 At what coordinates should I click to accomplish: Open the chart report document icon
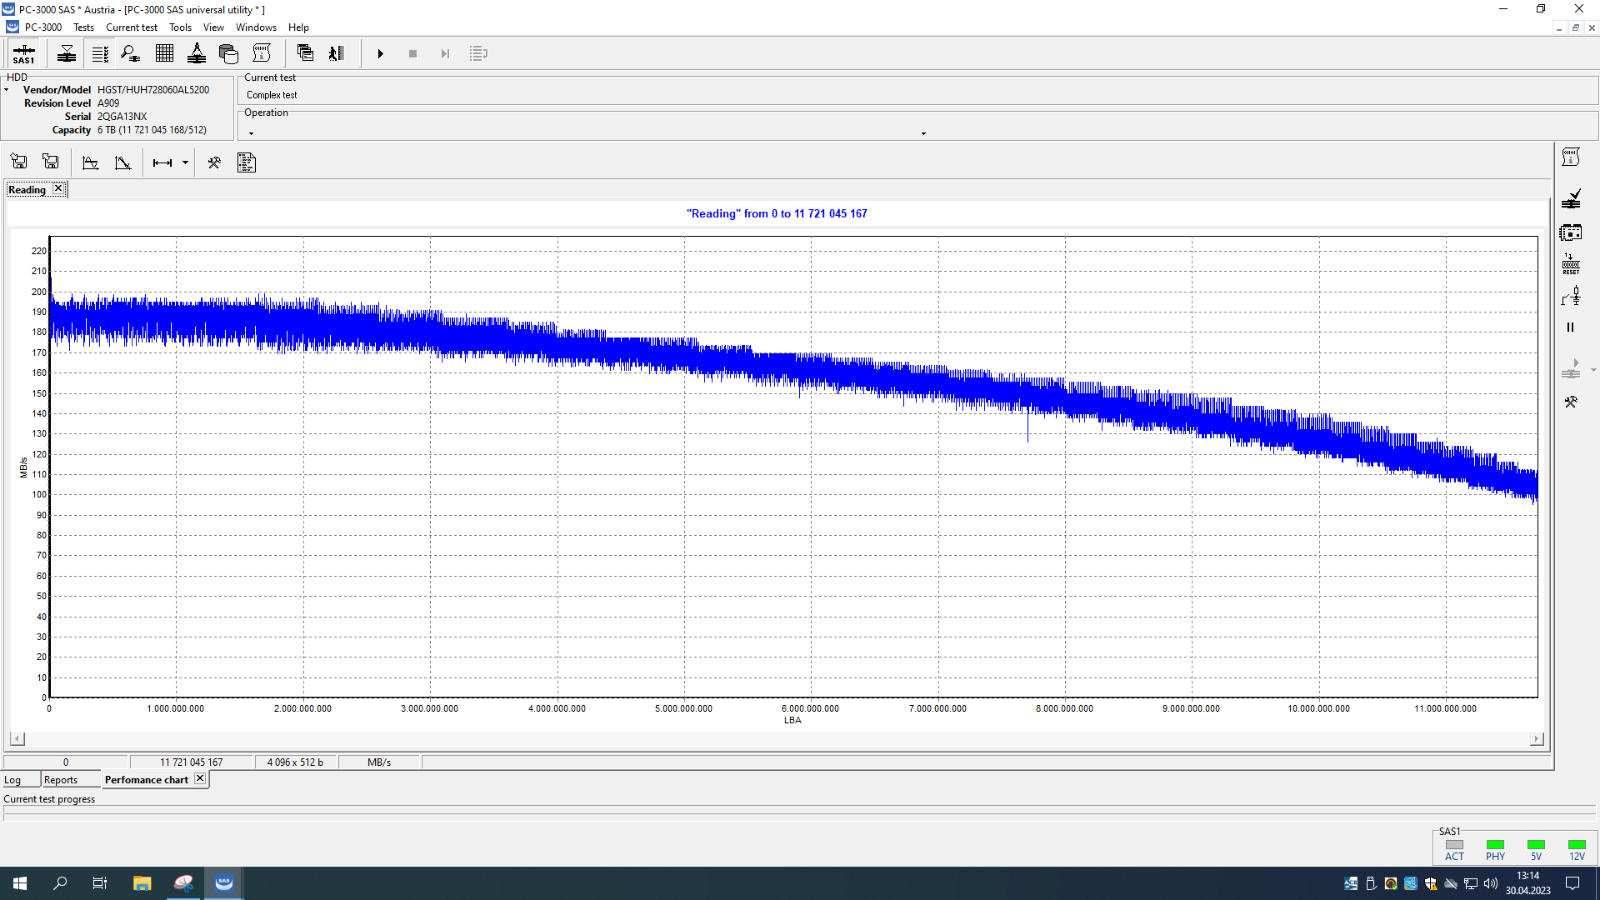[x=246, y=163]
